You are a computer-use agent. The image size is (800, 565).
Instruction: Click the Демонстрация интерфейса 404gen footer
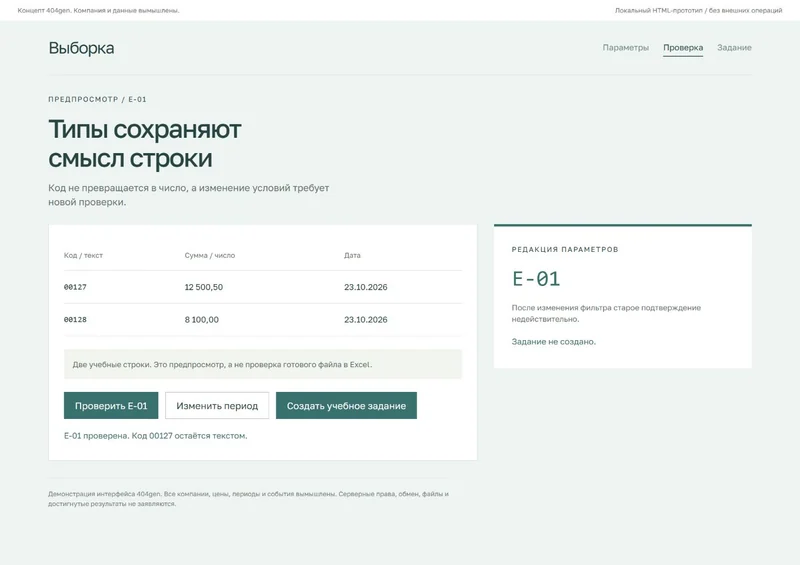[x=248, y=499]
